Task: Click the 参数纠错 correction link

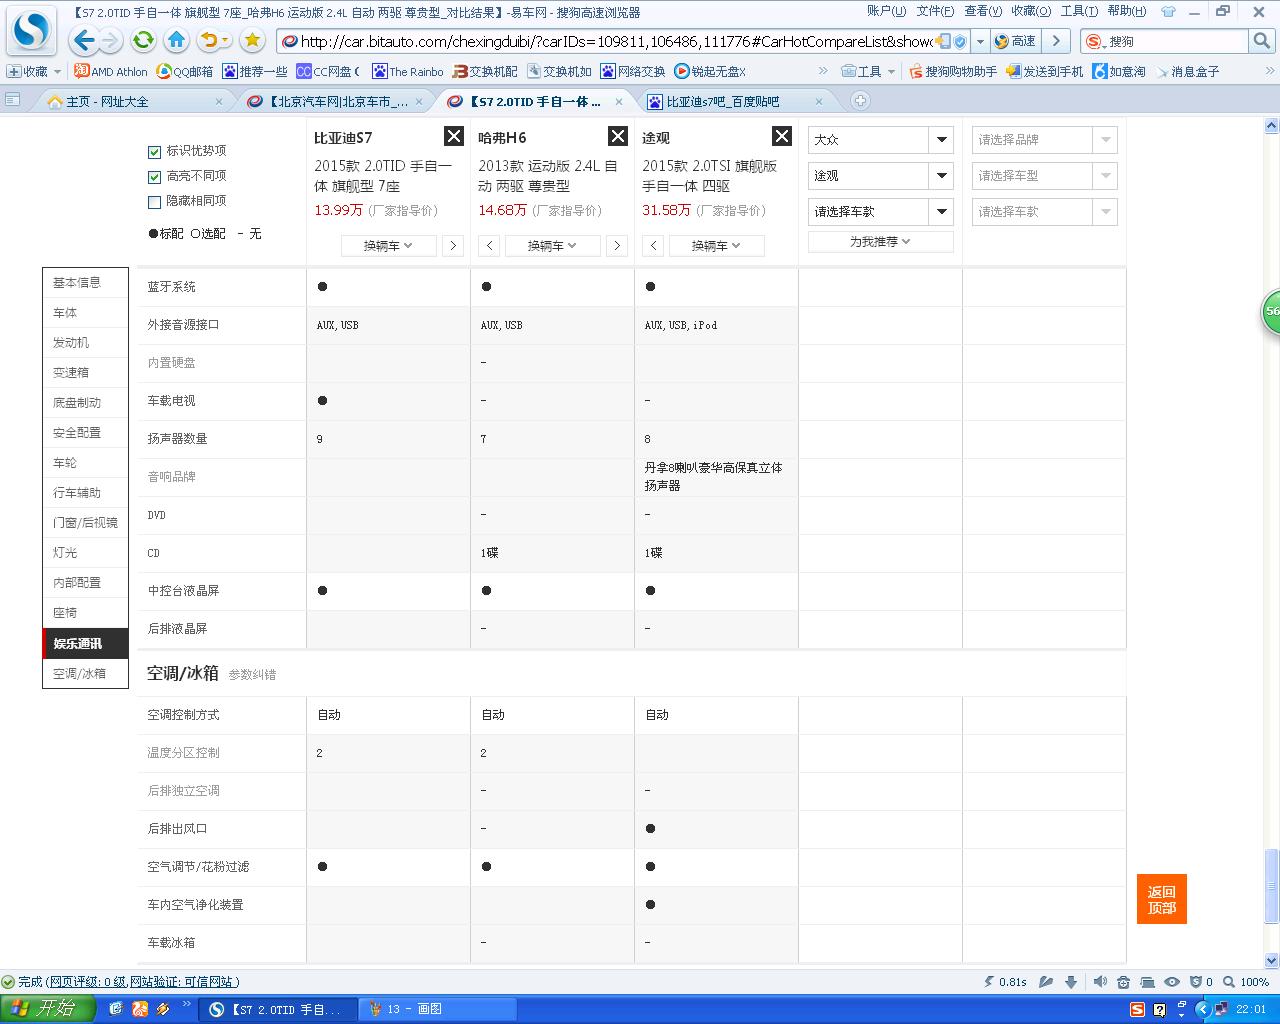Action: click(x=252, y=675)
